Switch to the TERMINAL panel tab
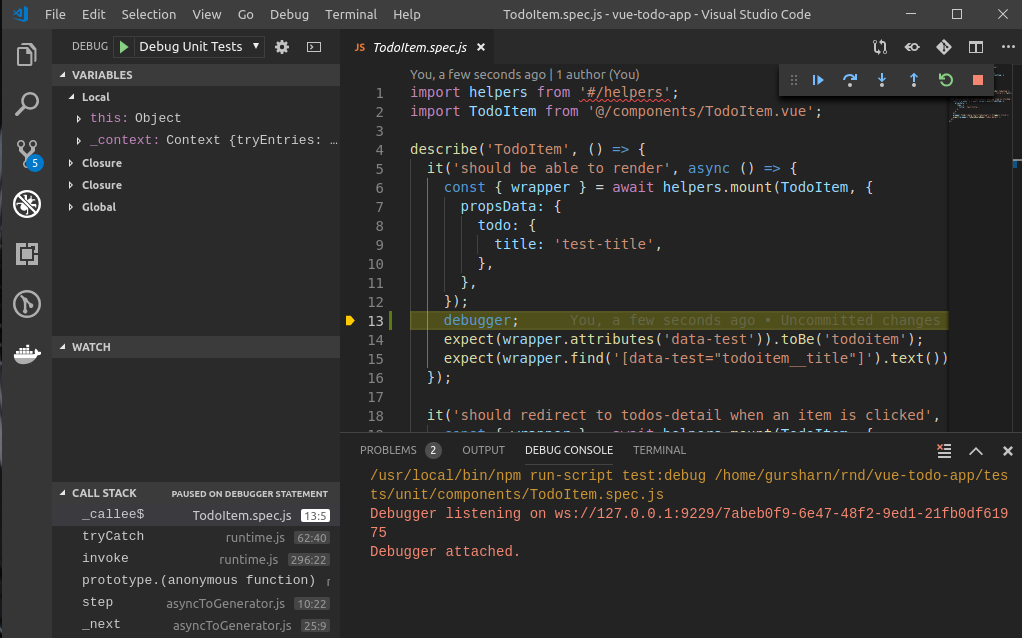The width and height of the screenshot is (1022, 638). 659,450
